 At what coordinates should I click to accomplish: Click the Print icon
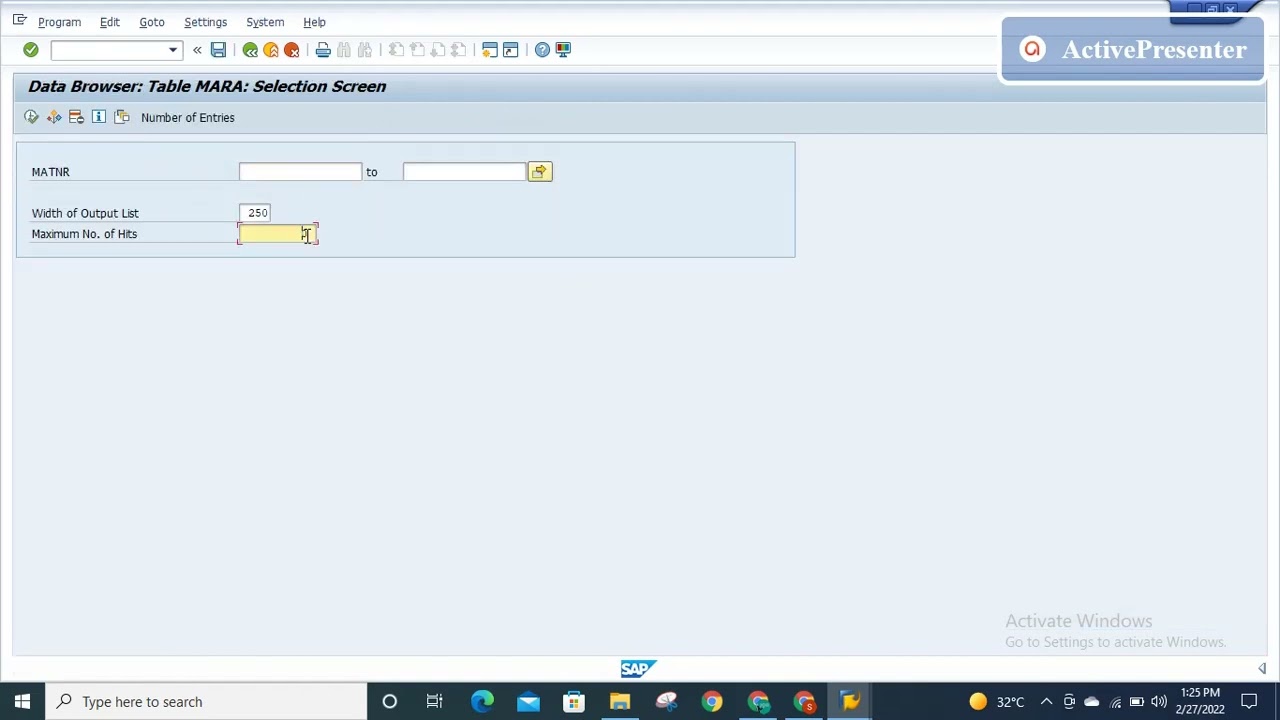[323, 50]
